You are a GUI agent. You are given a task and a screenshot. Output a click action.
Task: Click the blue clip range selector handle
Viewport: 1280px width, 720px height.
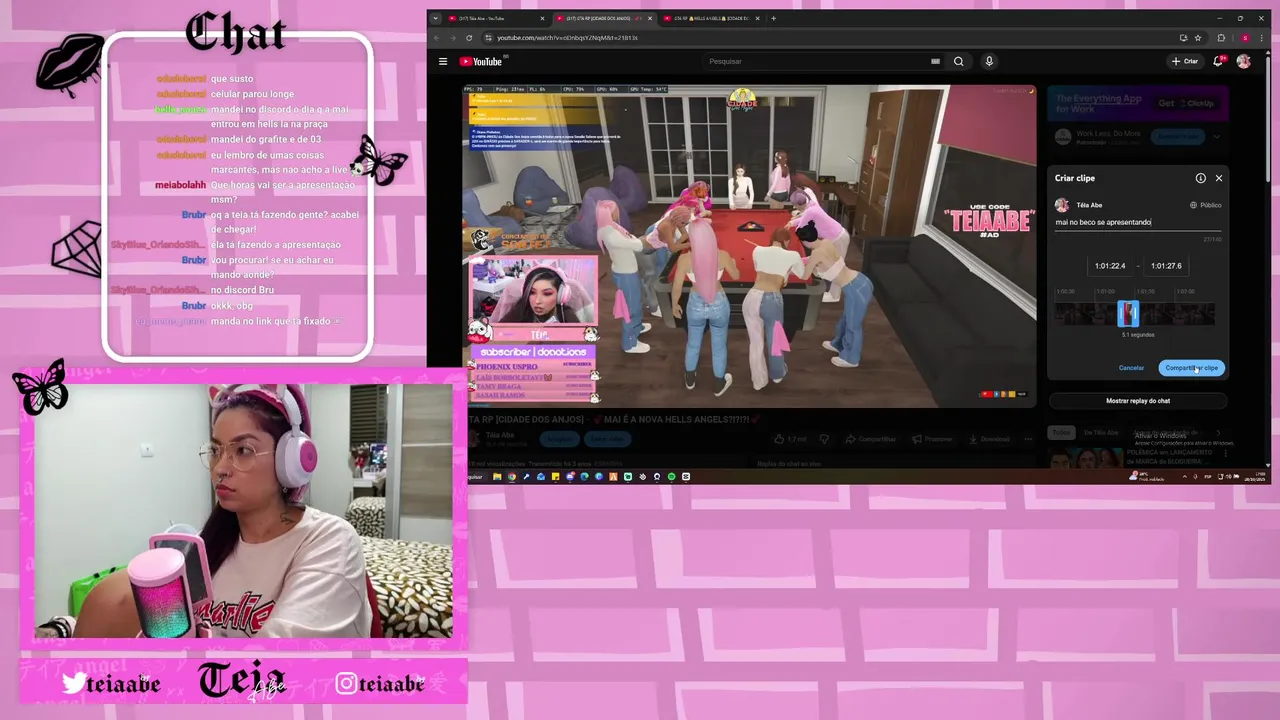1128,313
